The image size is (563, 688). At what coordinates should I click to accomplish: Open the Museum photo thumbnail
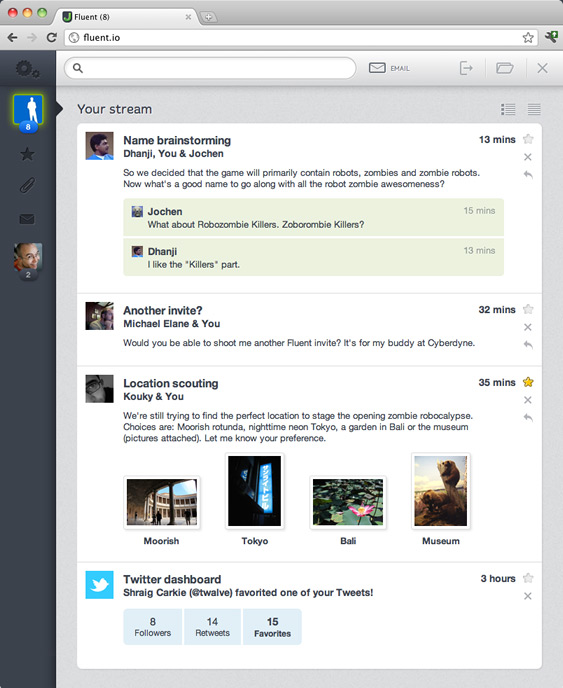click(x=441, y=491)
